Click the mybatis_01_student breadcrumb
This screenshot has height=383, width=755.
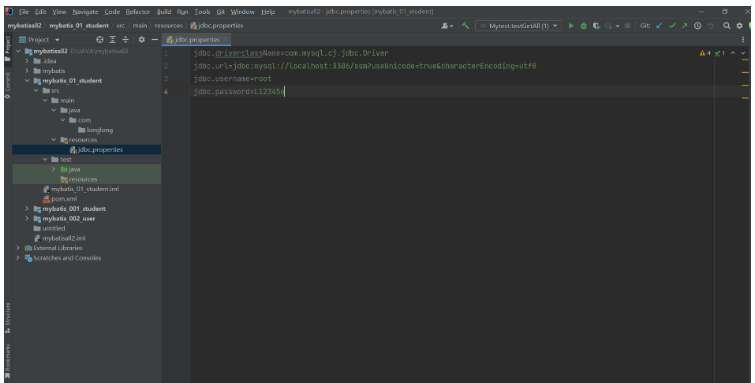point(79,26)
